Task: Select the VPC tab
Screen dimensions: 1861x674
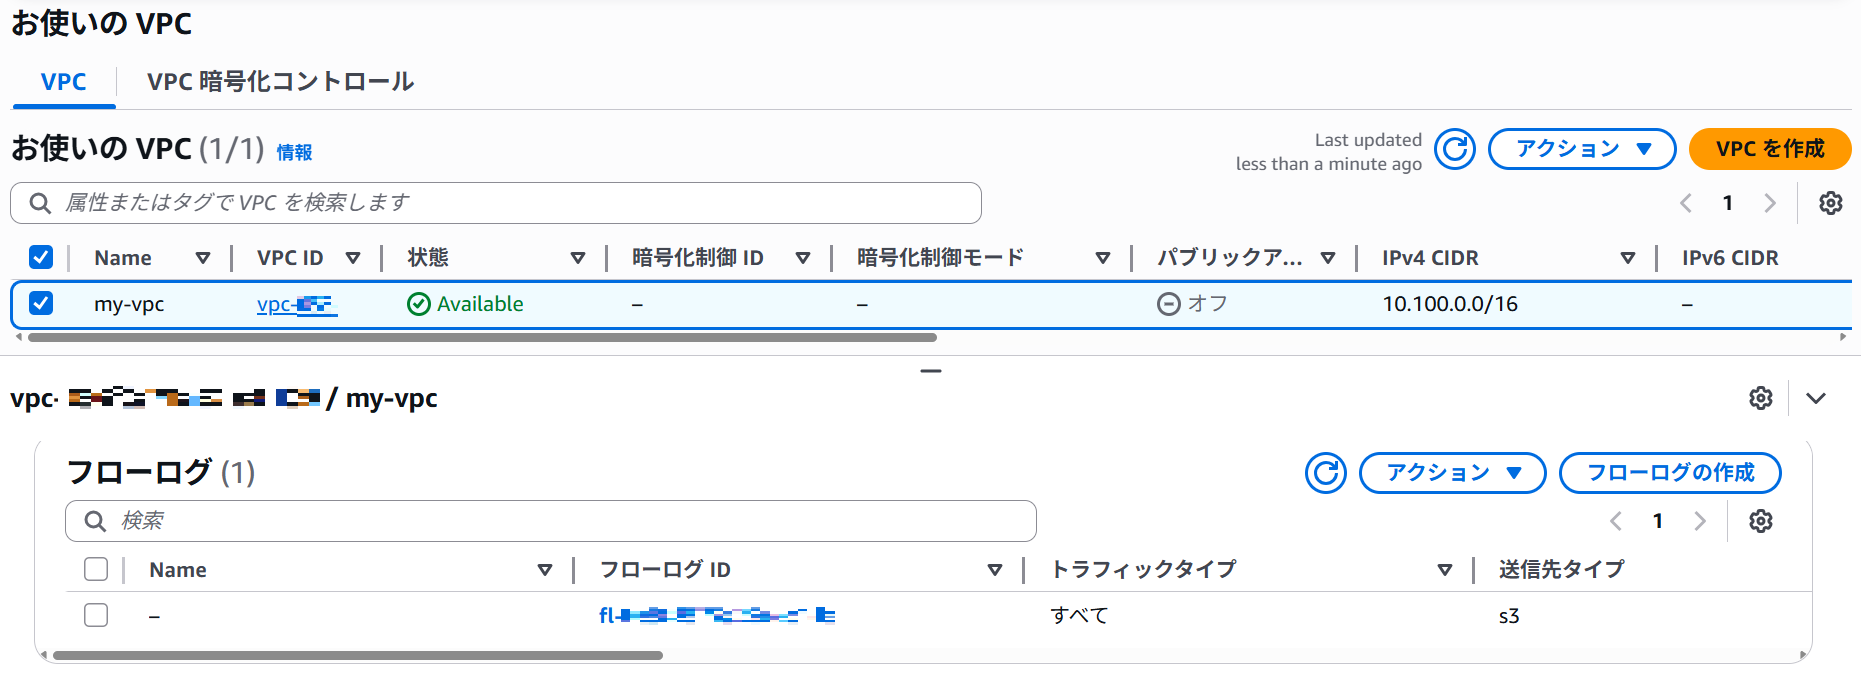Action: click(63, 82)
